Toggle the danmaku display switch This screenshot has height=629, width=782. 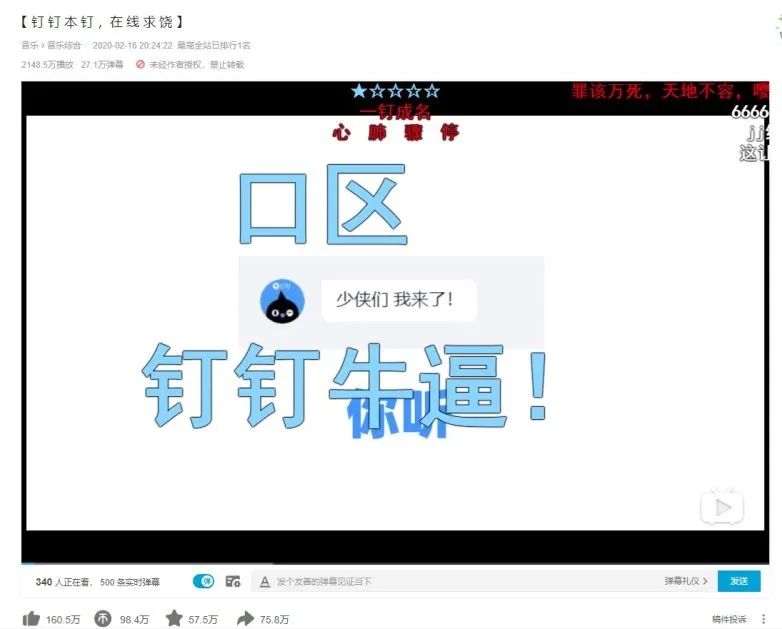click(203, 581)
